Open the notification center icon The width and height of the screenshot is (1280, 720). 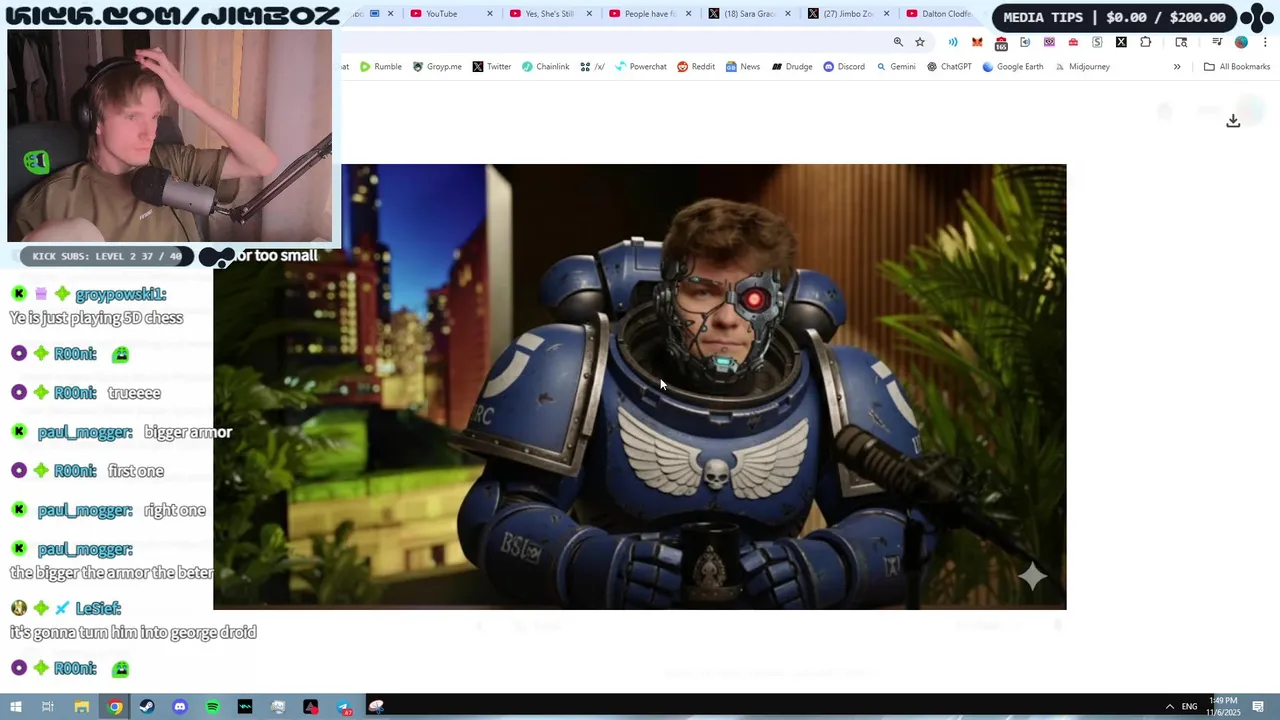coord(1259,707)
